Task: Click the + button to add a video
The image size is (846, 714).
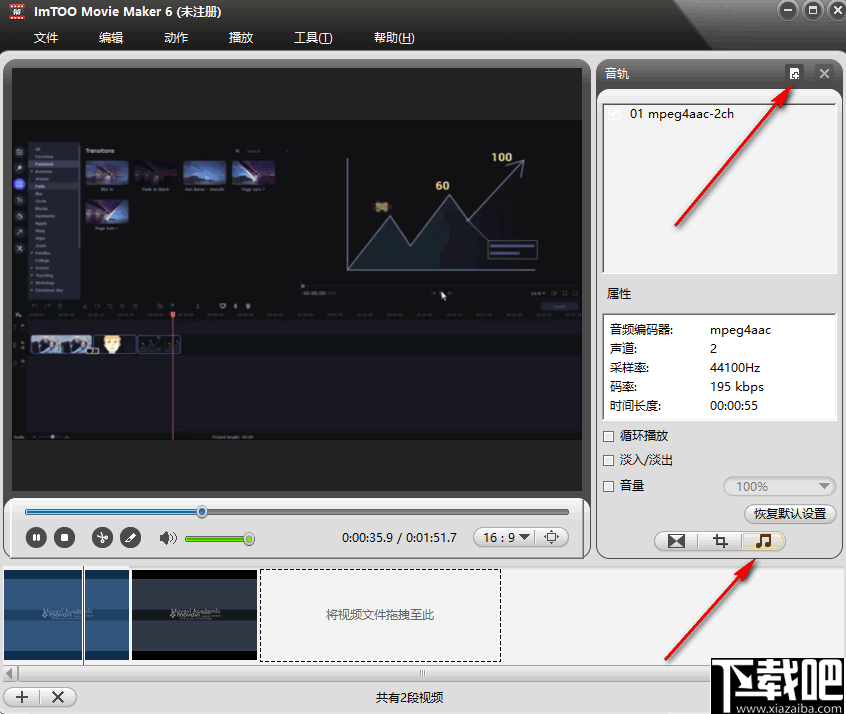Action: [21, 697]
